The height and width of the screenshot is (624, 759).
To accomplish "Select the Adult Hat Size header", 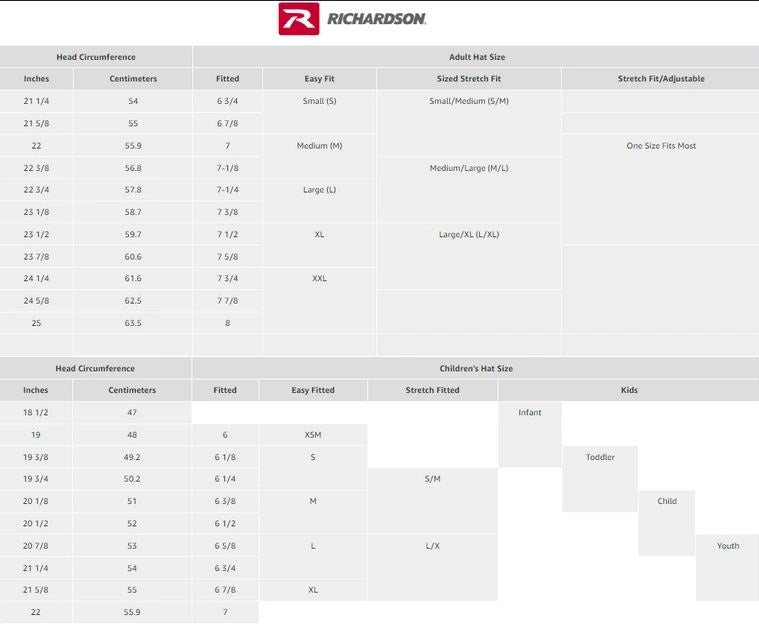I will (476, 57).
